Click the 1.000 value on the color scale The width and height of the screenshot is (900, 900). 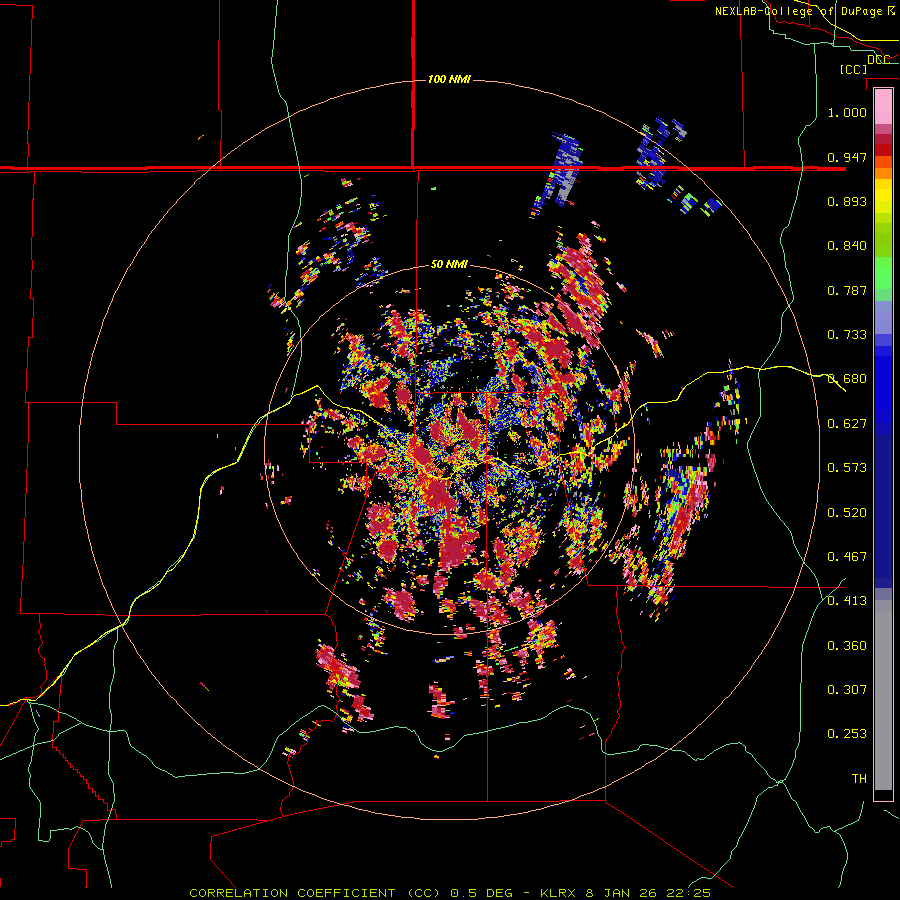tap(847, 112)
